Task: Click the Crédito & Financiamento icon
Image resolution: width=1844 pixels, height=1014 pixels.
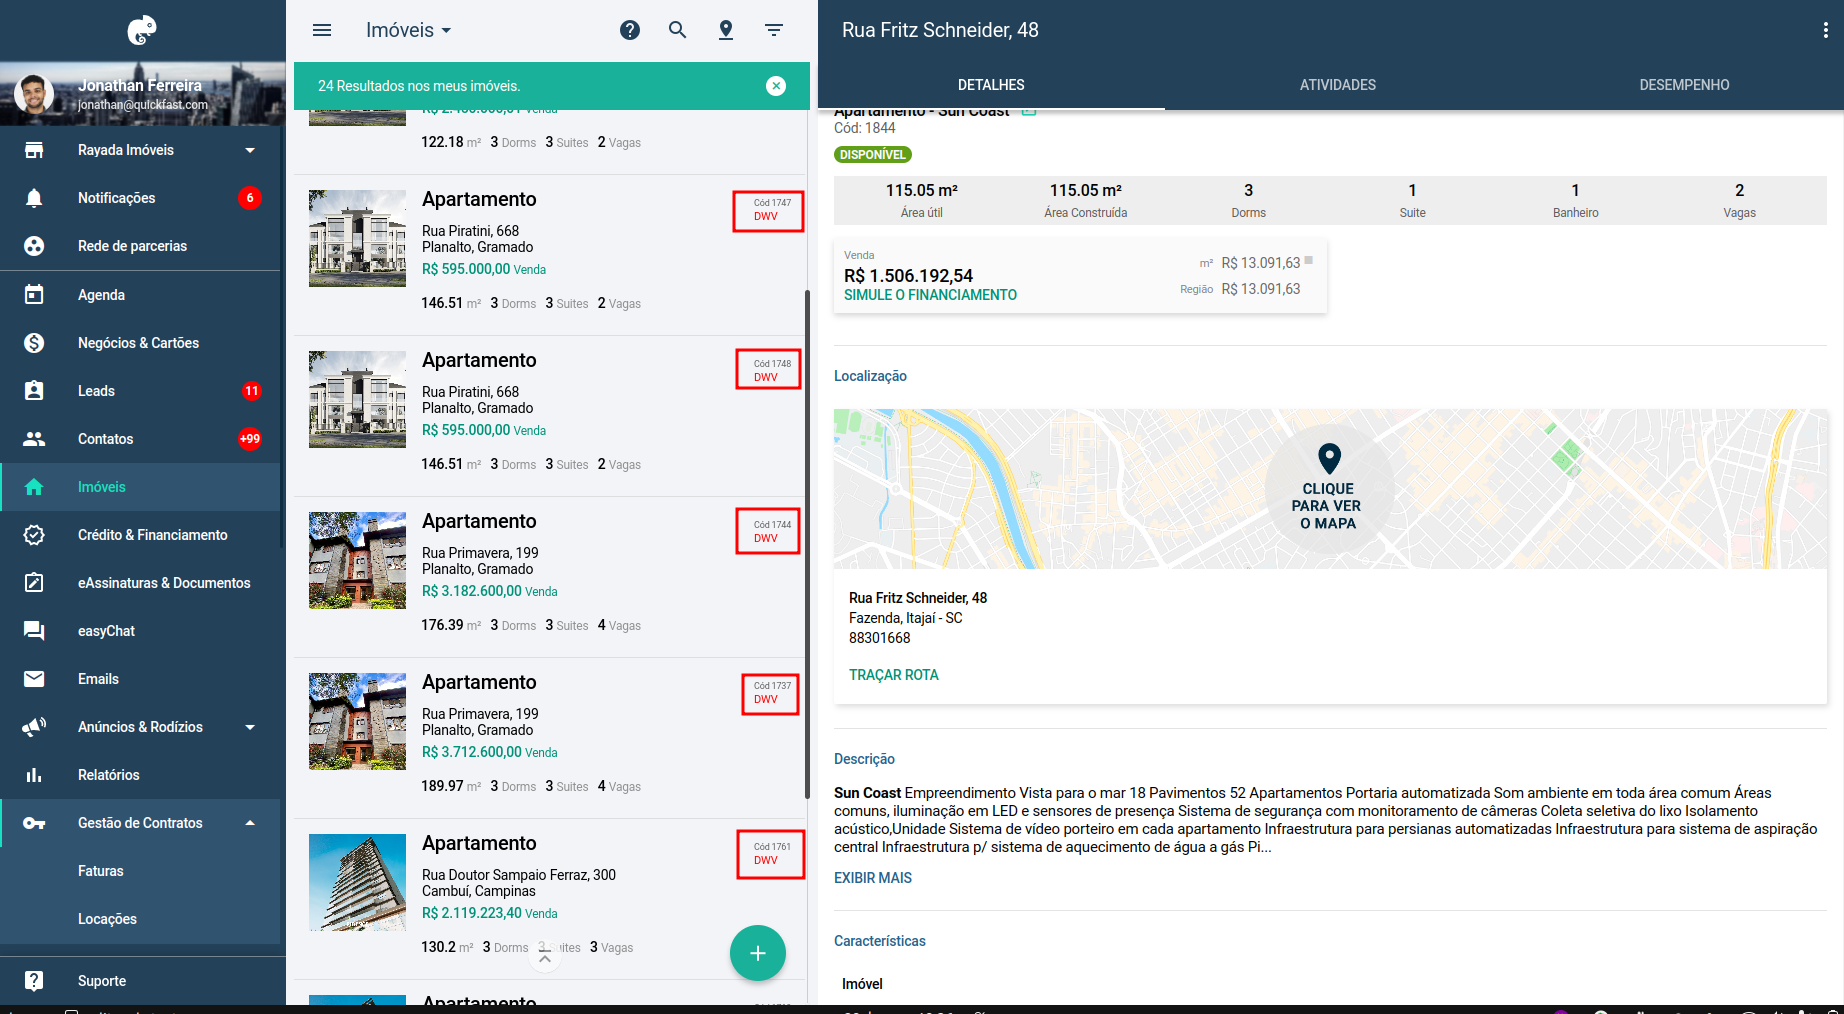Action: pos(34,535)
